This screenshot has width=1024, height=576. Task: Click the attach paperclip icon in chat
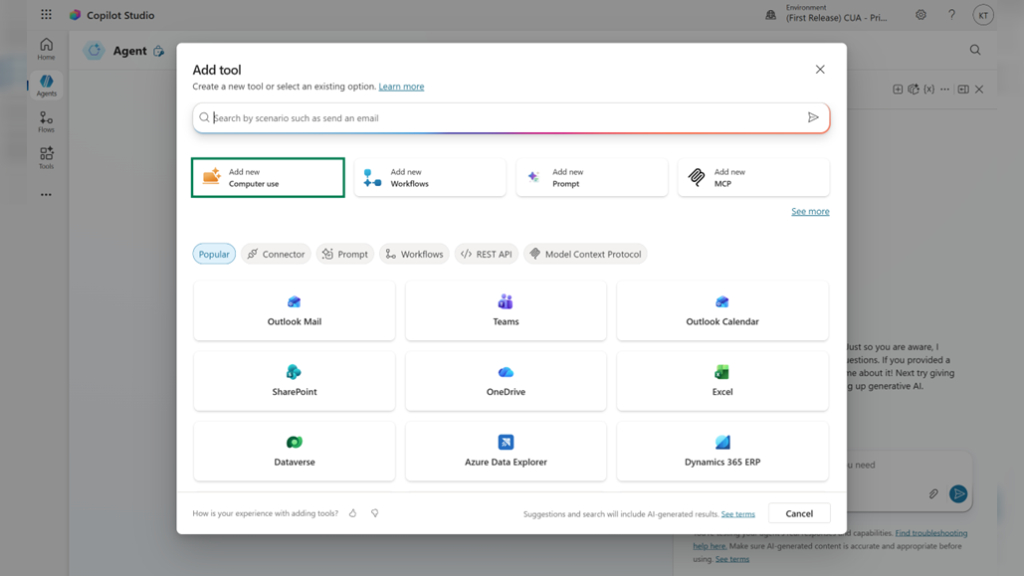tap(933, 494)
